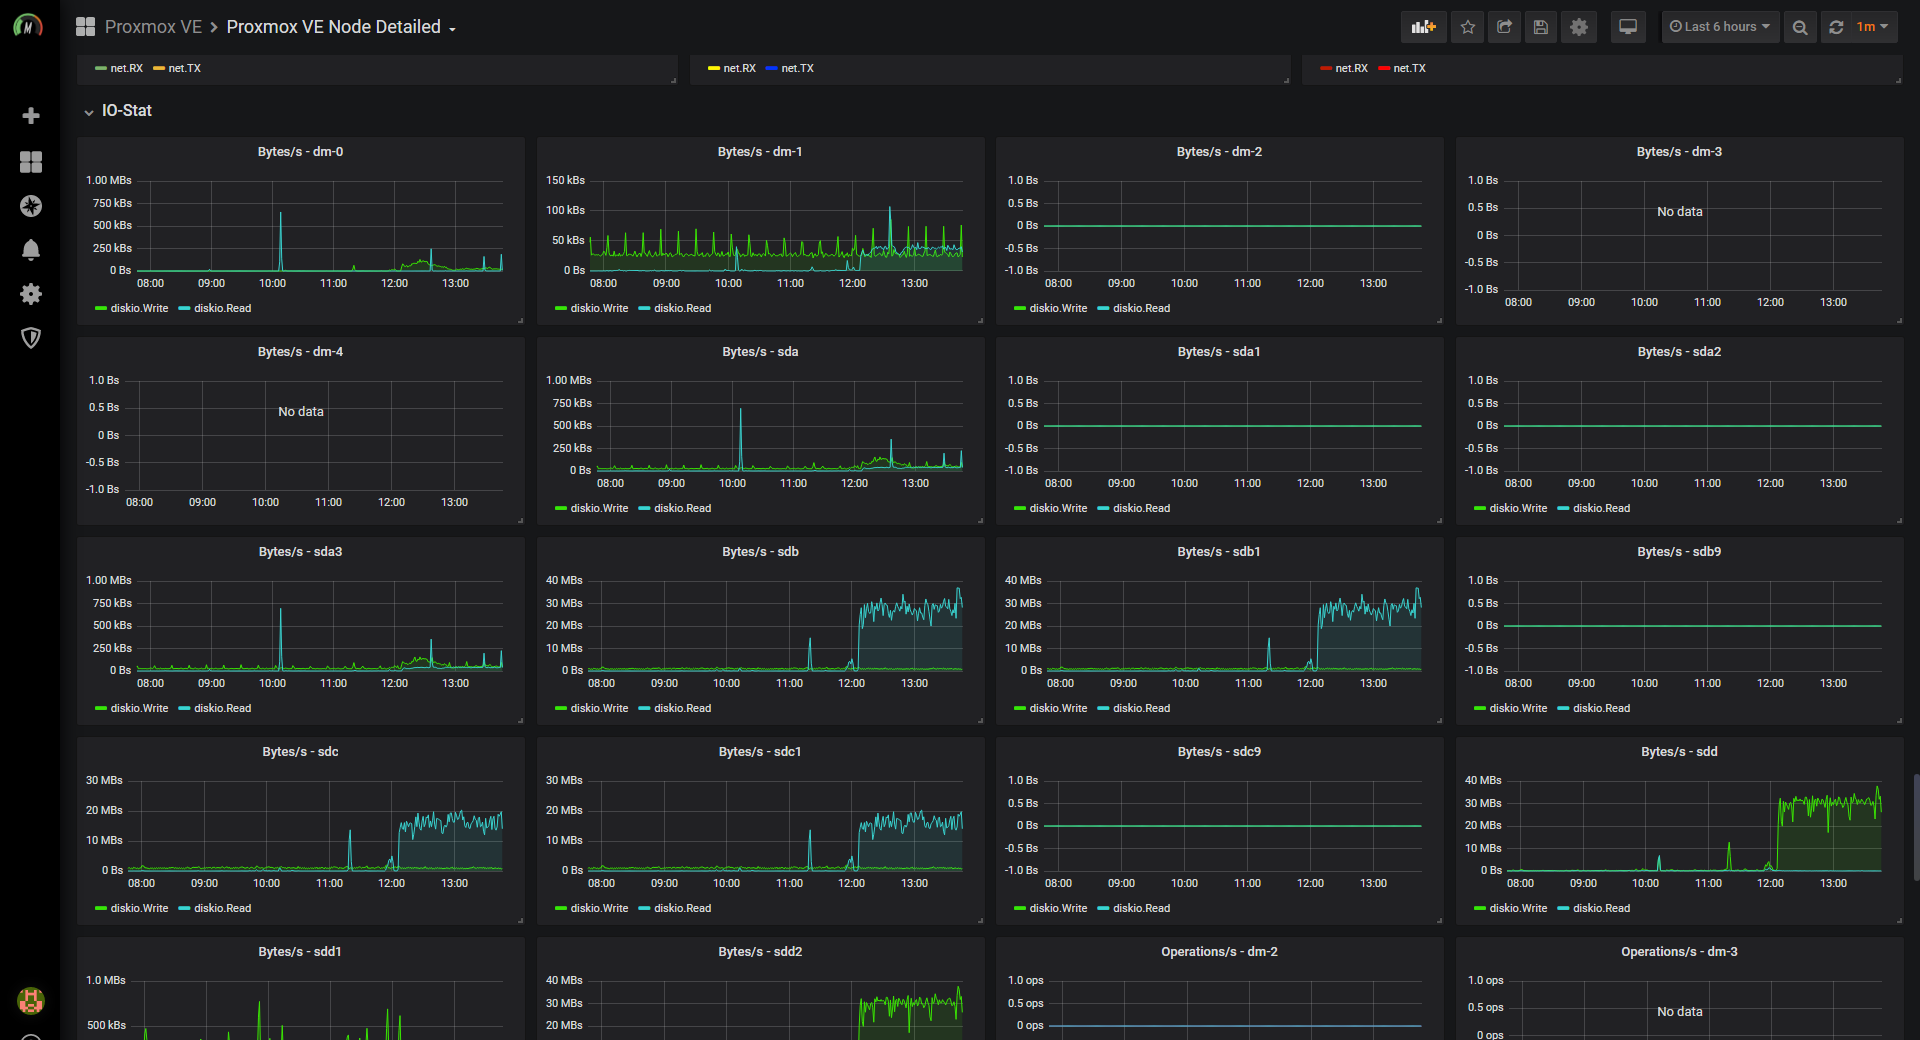This screenshot has width=1920, height=1040.
Task: Click 'No data' text in dm-3 panel
Action: (x=1679, y=212)
